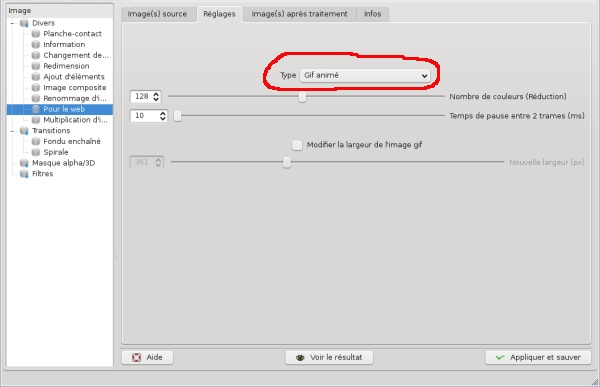
Task: Click the Multiplication item icon
Action: 36,120
